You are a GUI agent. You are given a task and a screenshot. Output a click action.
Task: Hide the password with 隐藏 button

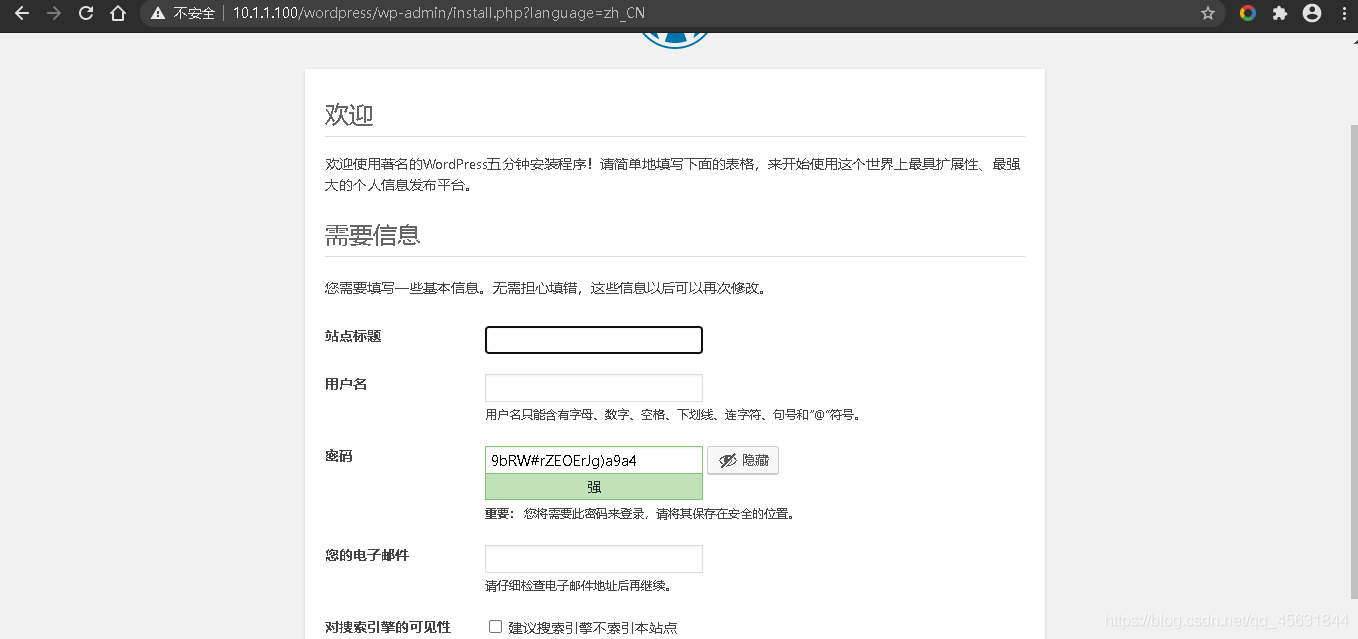click(x=743, y=460)
